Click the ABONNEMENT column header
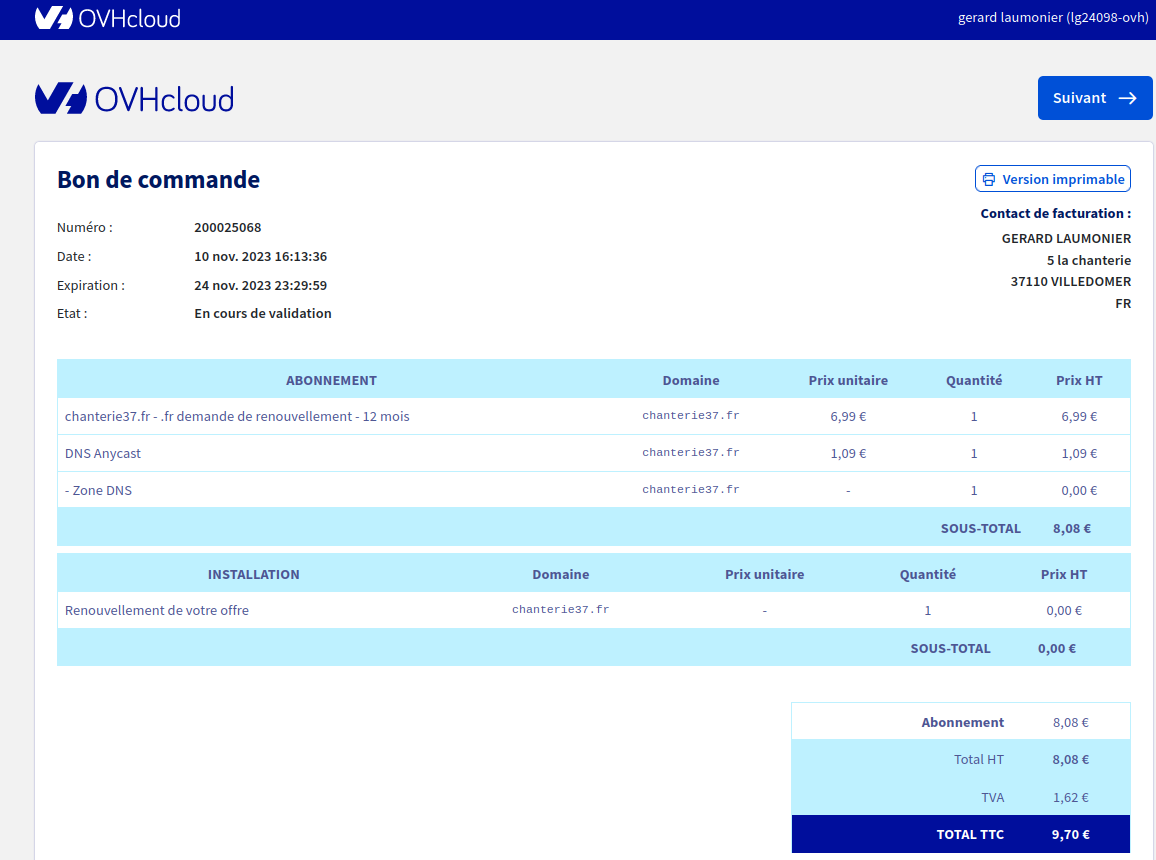Screen dimensions: 1156x860 click(x=331, y=380)
